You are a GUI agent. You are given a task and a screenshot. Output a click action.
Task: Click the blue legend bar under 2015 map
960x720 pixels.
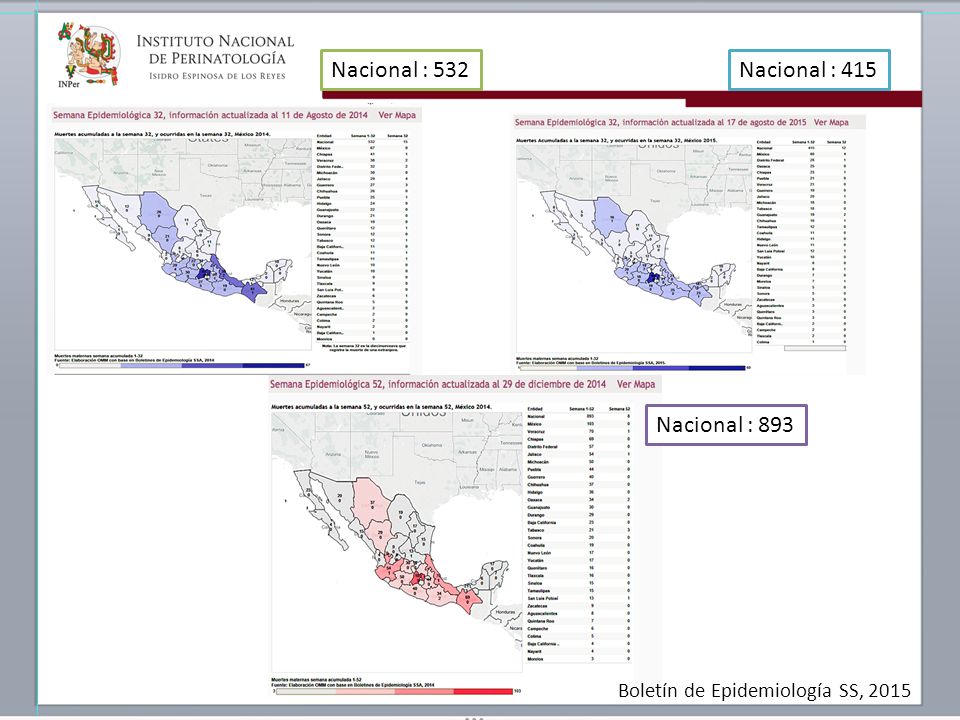tap(631, 368)
